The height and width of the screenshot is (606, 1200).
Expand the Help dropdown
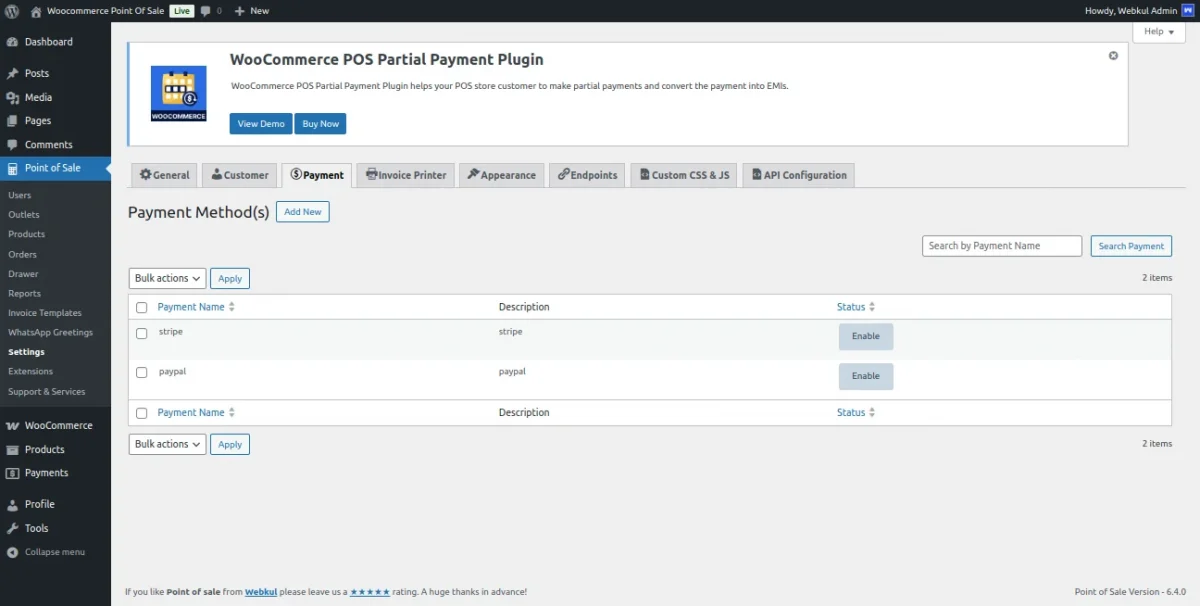click(x=1159, y=32)
